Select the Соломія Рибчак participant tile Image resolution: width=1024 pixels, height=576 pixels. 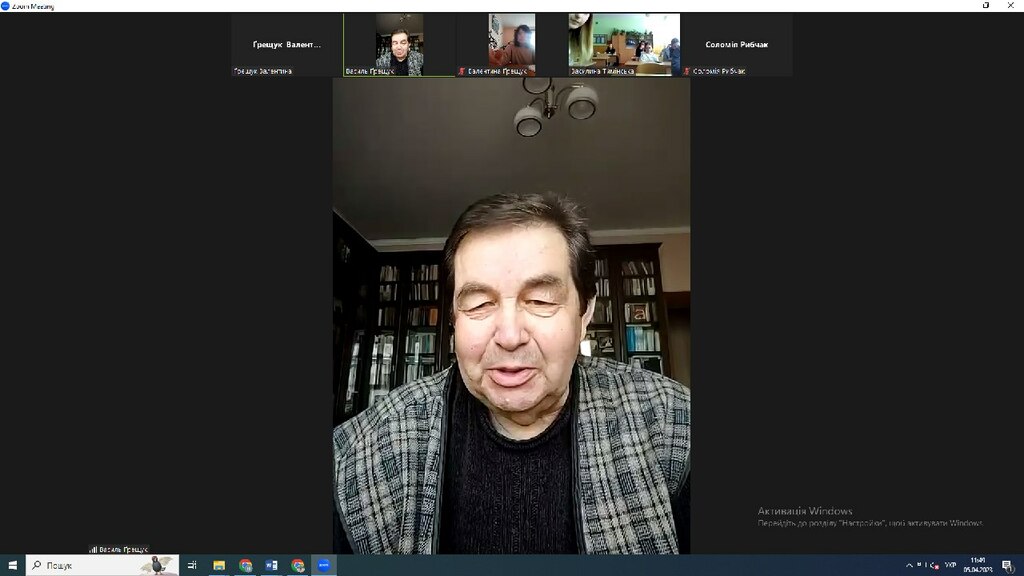click(737, 44)
